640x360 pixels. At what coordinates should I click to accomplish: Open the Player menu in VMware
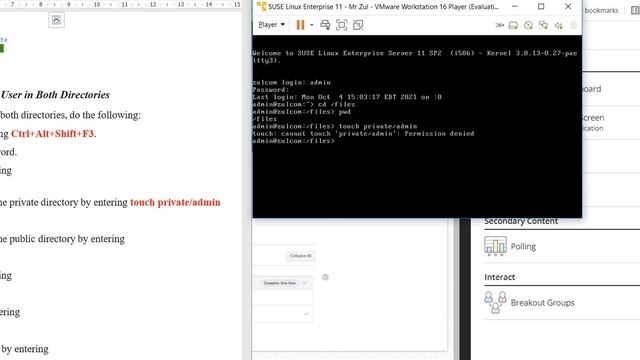pyautogui.click(x=271, y=25)
